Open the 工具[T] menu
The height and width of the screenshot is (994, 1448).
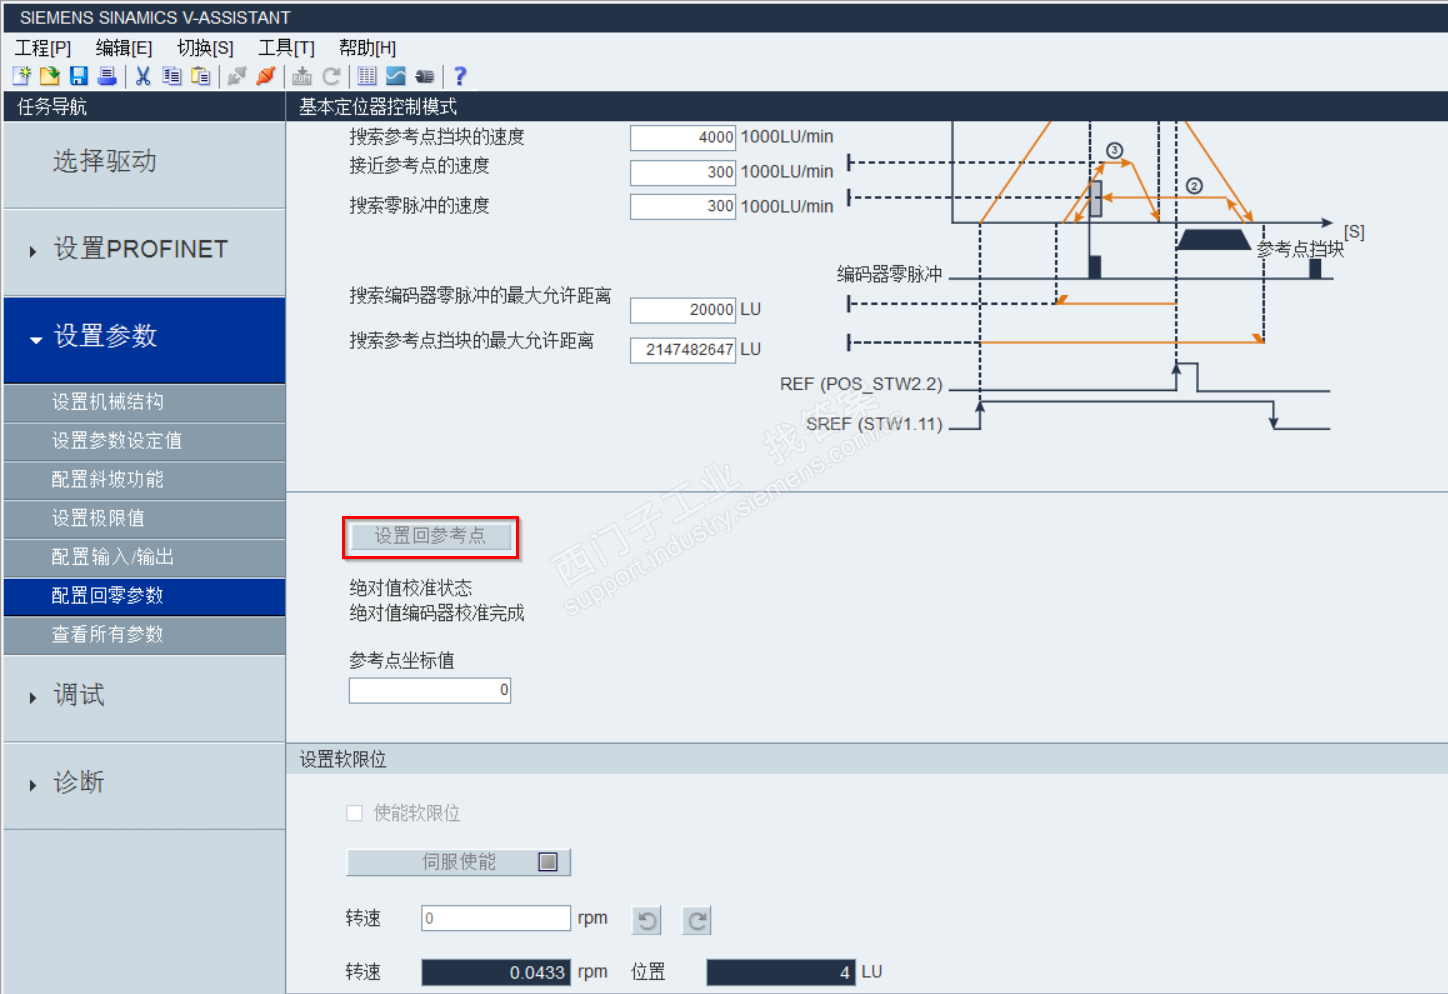286,48
